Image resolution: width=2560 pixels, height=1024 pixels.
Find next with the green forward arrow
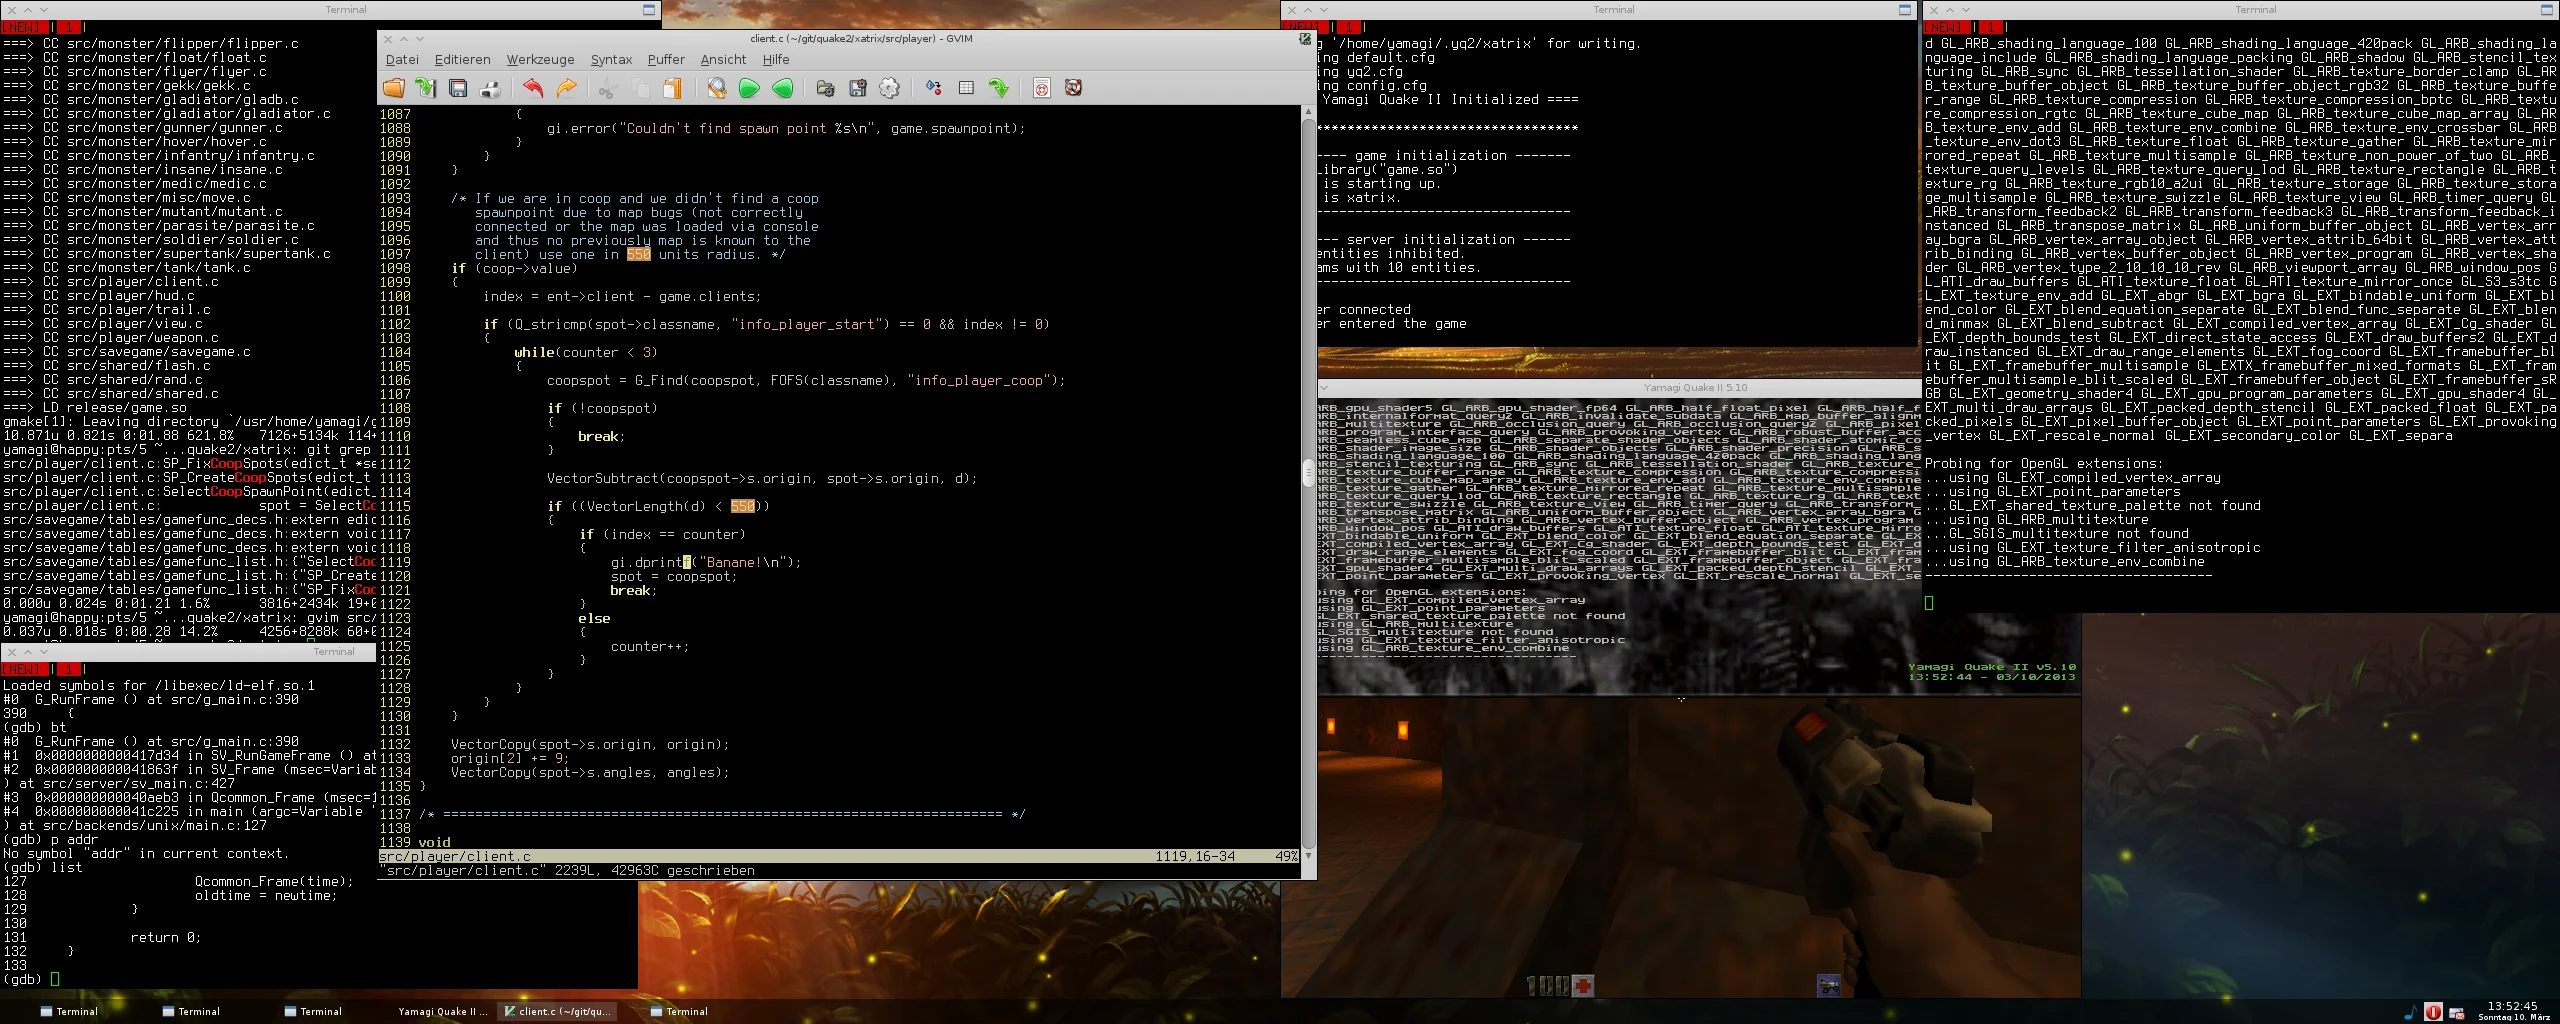(749, 88)
